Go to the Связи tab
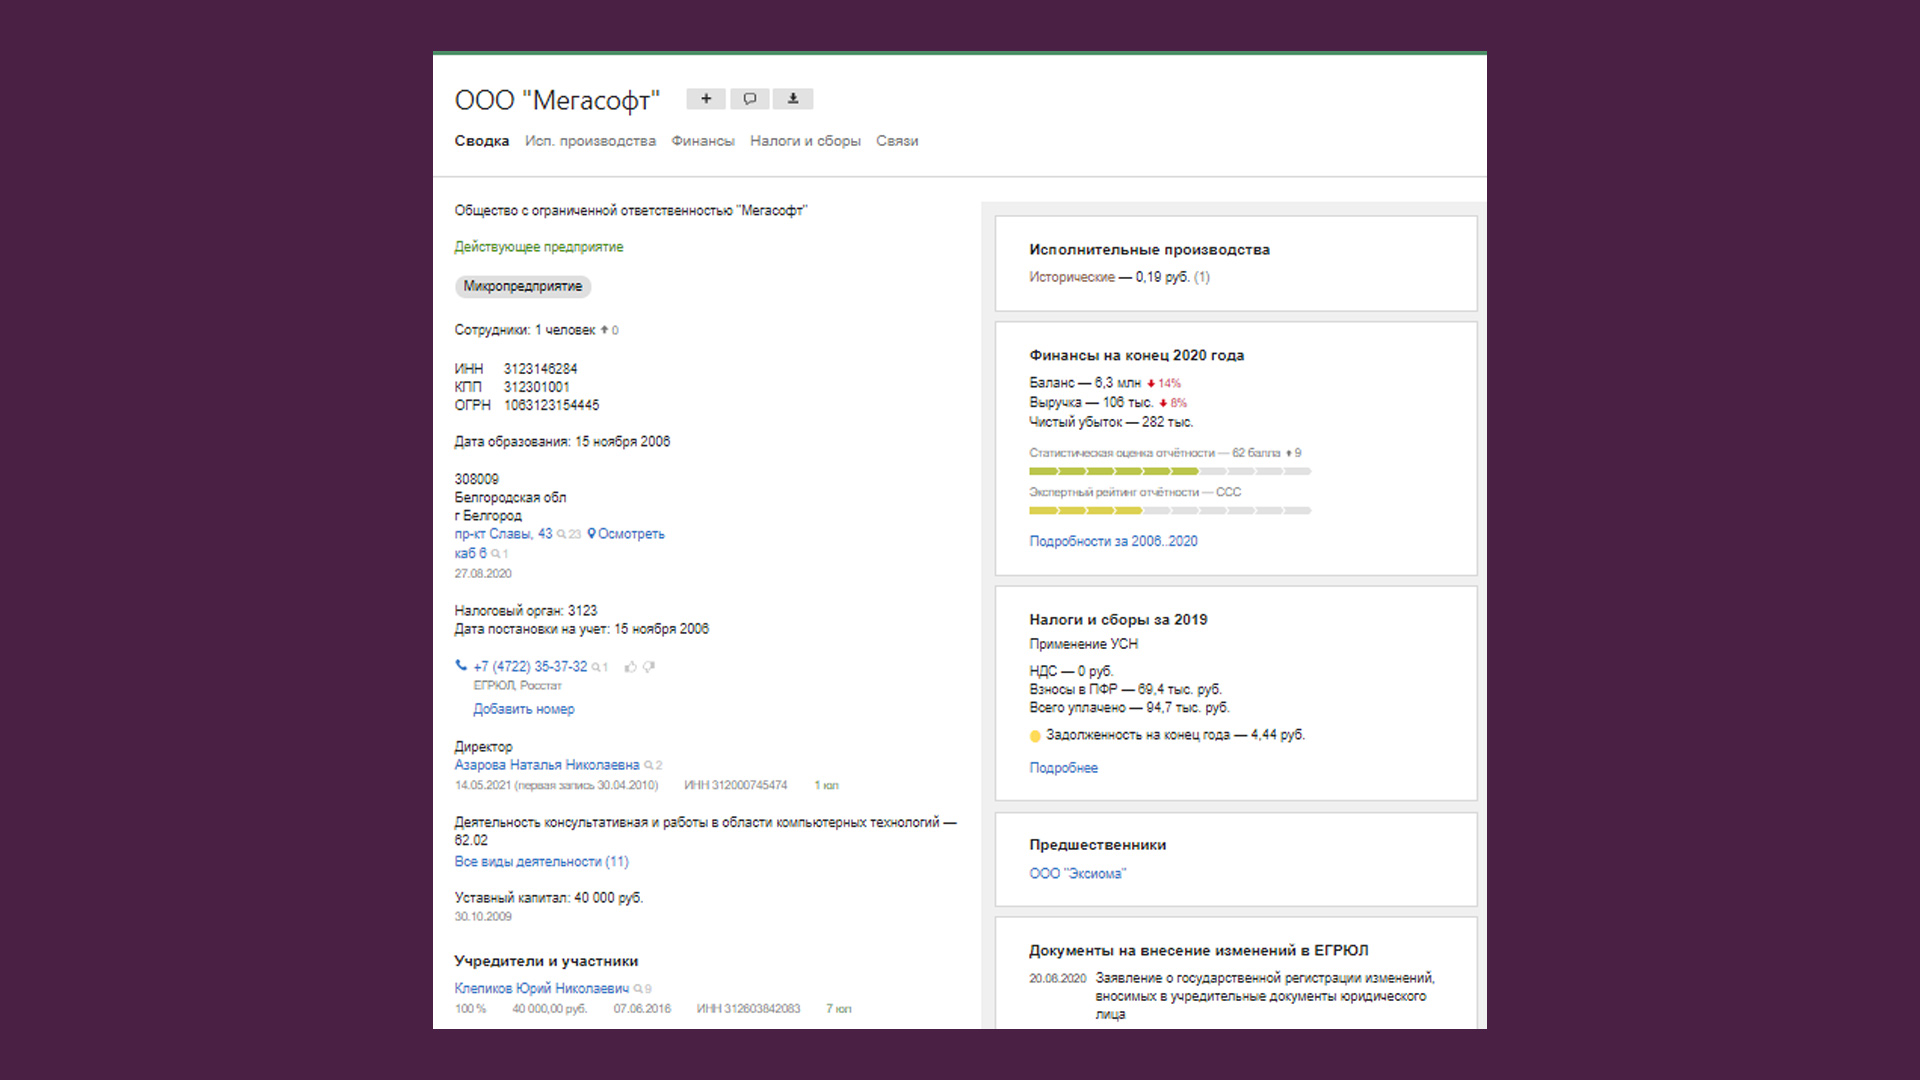Image resolution: width=1920 pixels, height=1080 pixels. (x=897, y=141)
